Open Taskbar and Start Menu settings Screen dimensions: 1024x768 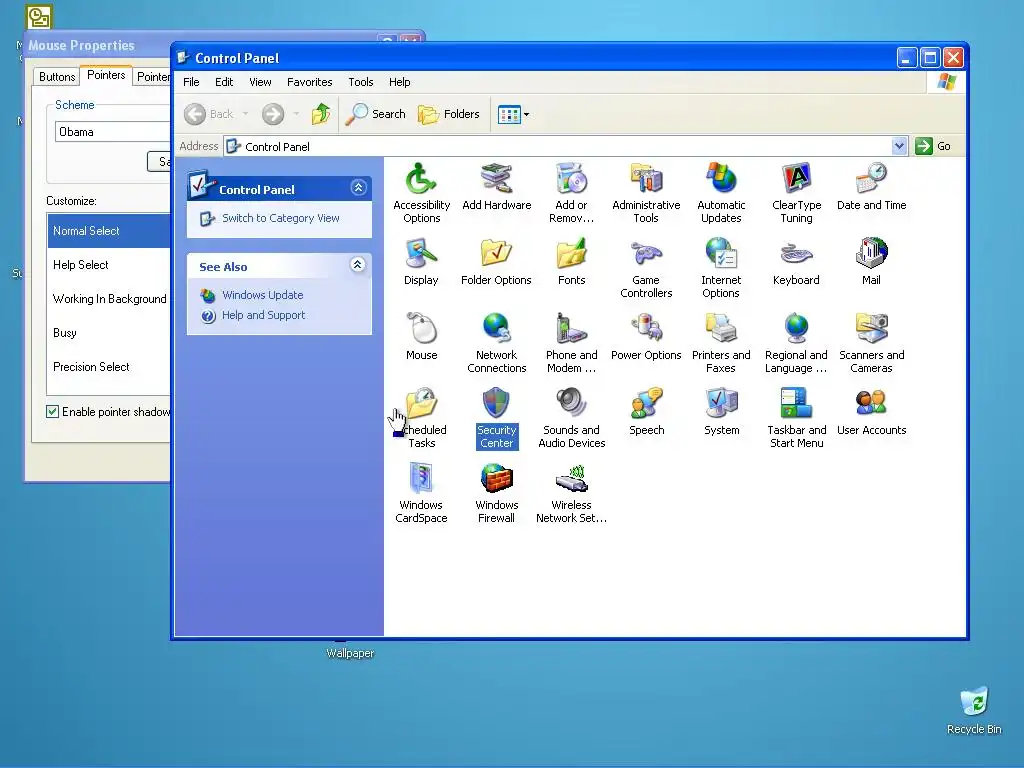796,419
